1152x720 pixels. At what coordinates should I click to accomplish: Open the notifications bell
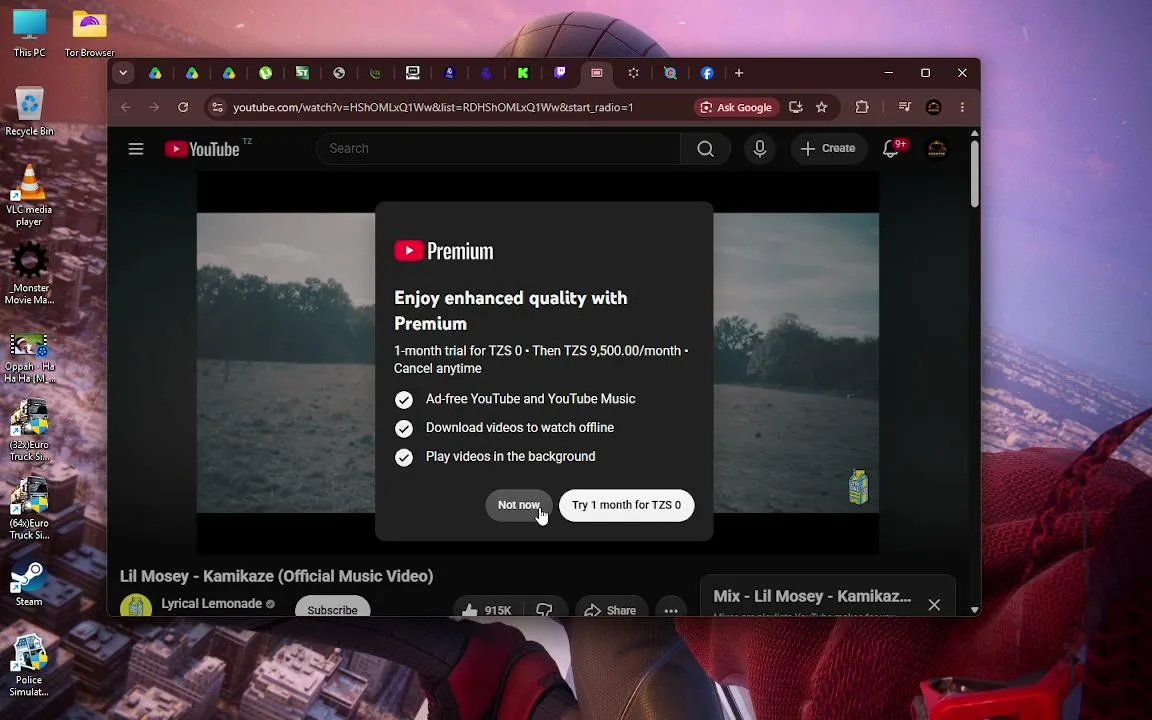[x=891, y=148]
